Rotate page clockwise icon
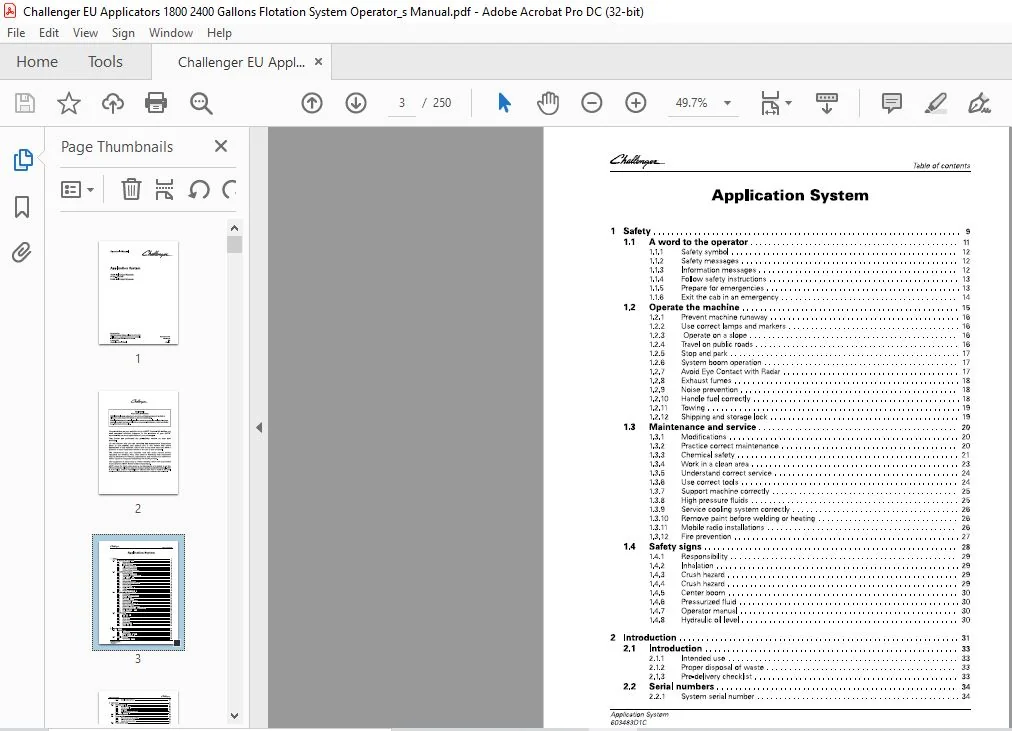 click(229, 190)
